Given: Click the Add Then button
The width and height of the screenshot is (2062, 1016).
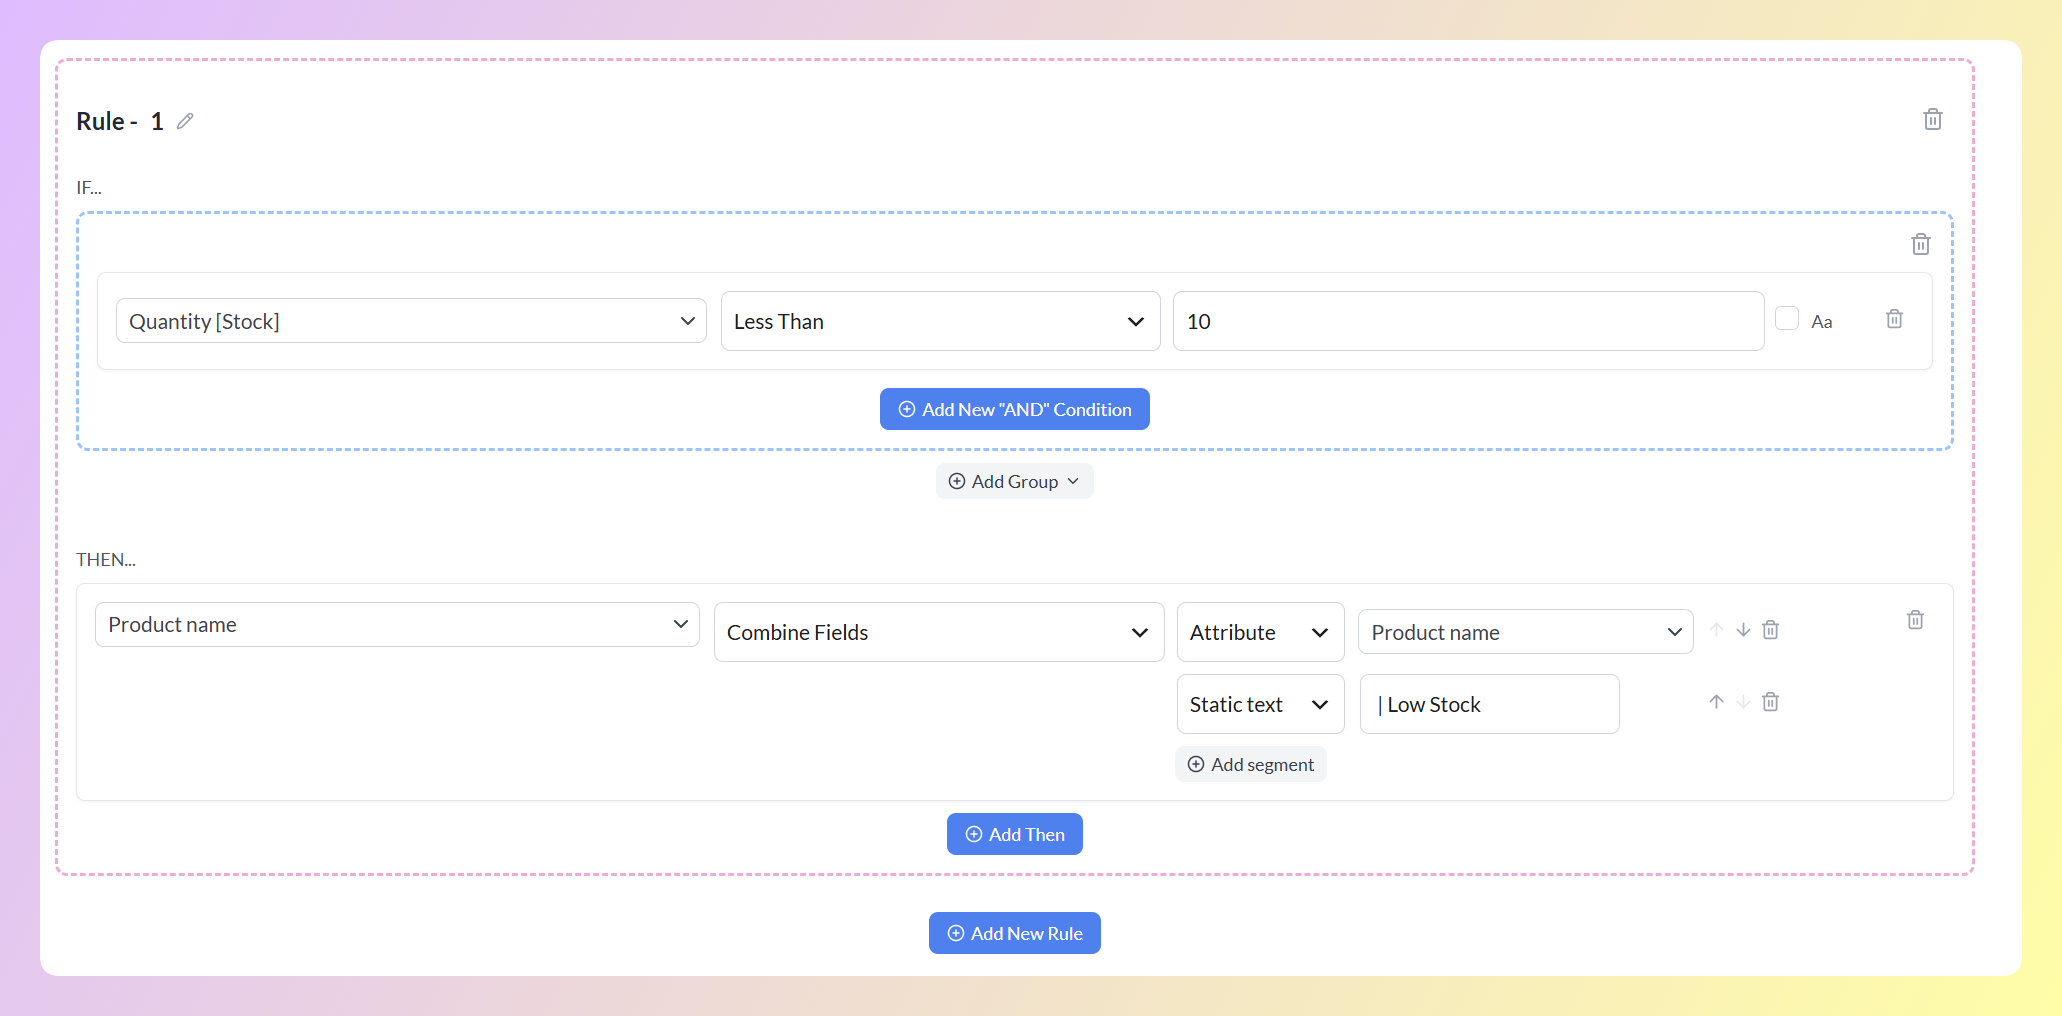Looking at the screenshot, I should click(x=1014, y=834).
